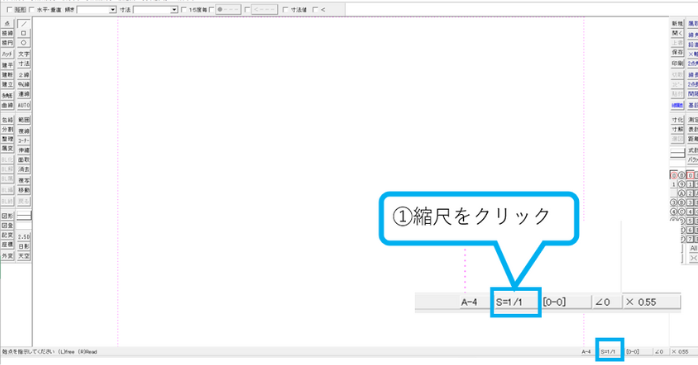Click the 開く open file button
Image resolution: width=698 pixels, height=365 pixels.
[677, 33]
